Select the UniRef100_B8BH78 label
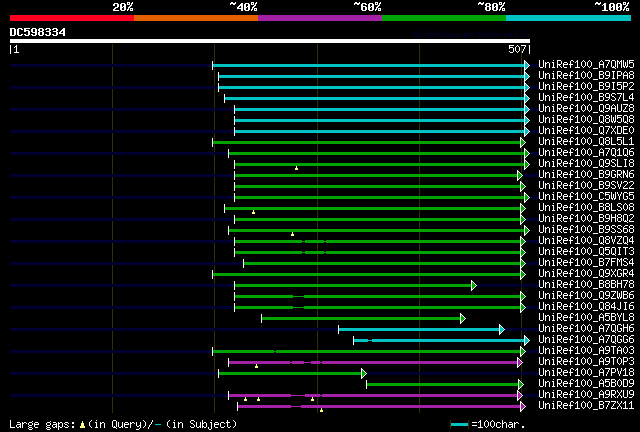The image size is (640, 432). (x=586, y=285)
